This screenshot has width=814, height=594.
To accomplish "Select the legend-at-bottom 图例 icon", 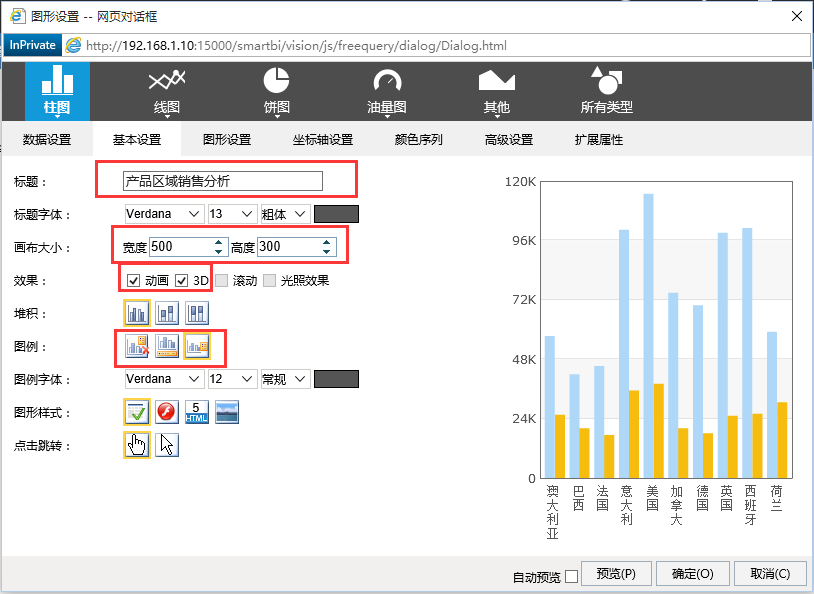I will point(167,346).
